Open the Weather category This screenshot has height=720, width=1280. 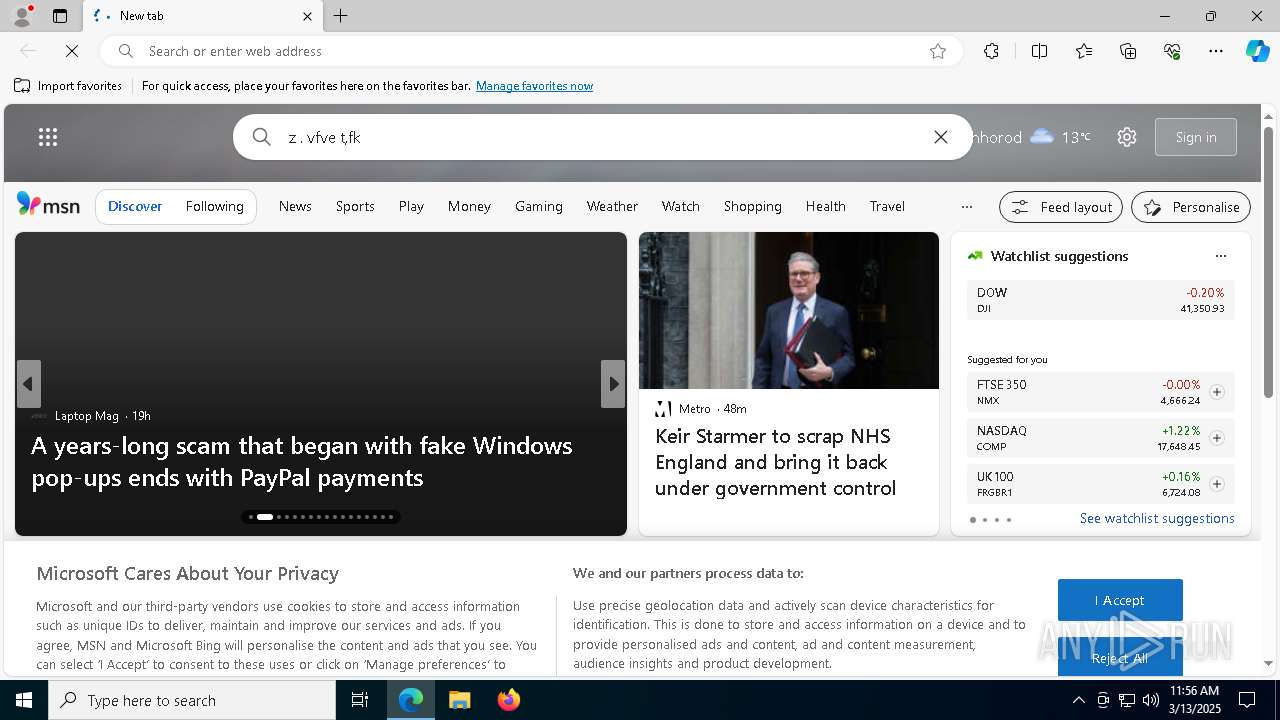point(612,206)
